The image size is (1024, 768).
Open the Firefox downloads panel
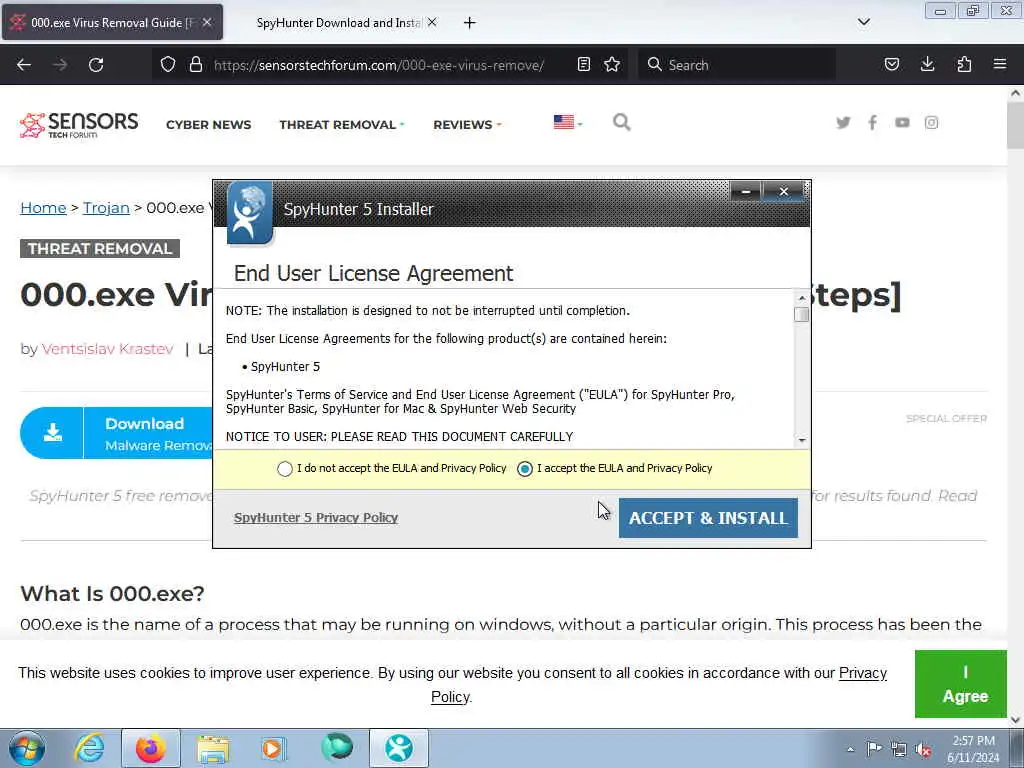(927, 65)
